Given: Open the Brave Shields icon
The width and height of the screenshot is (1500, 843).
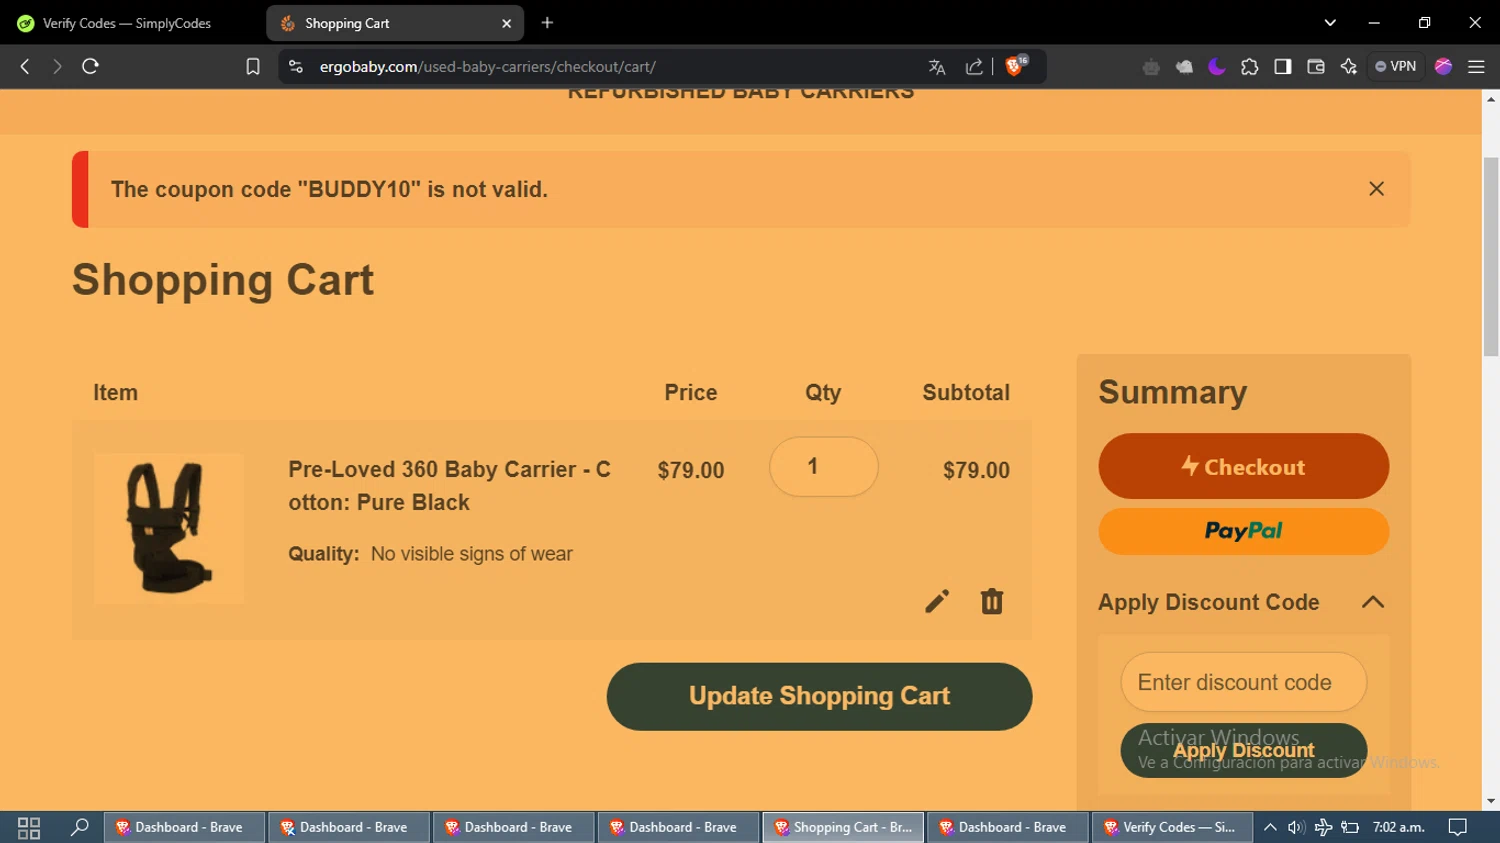Looking at the screenshot, I should [1016, 66].
